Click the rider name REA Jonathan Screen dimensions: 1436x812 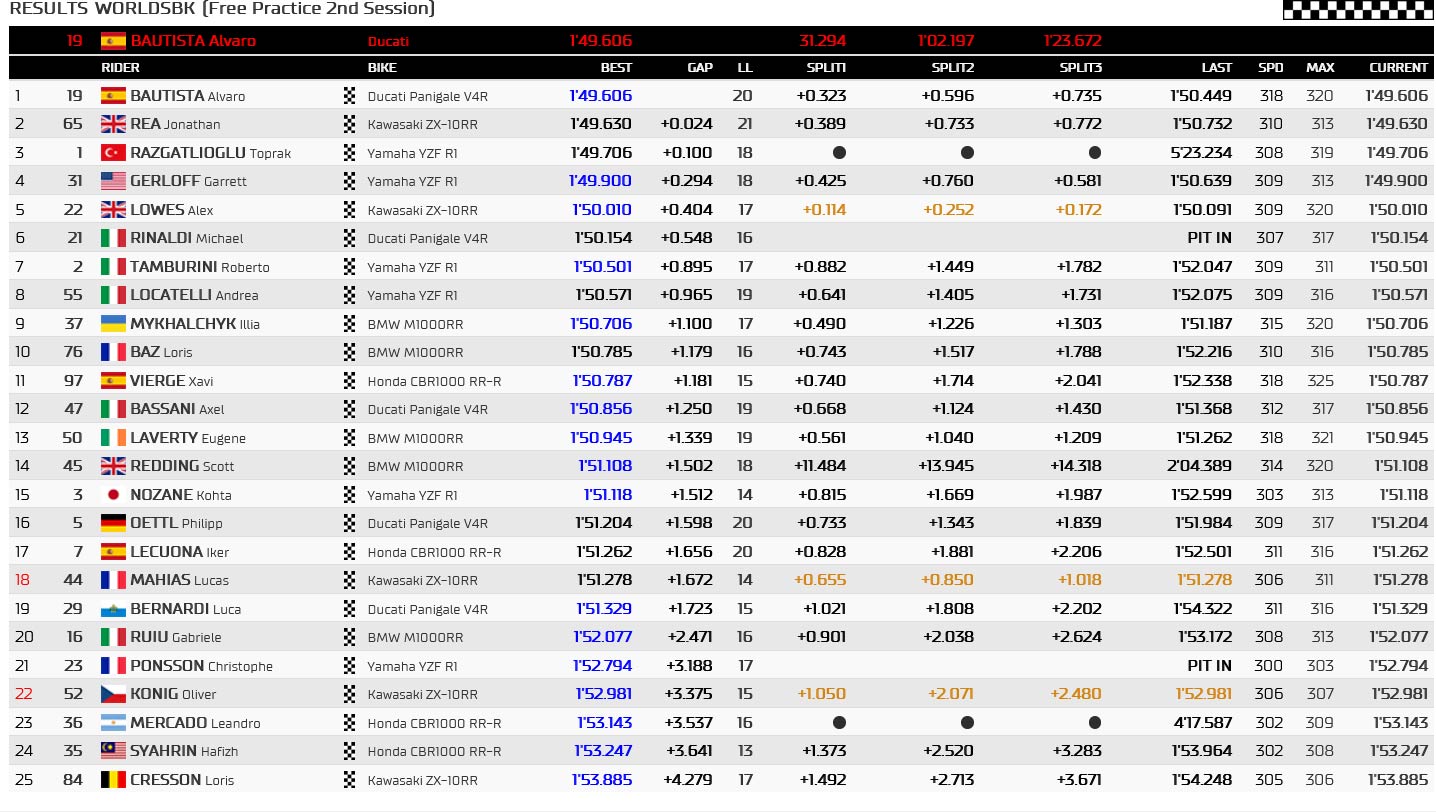coord(175,125)
